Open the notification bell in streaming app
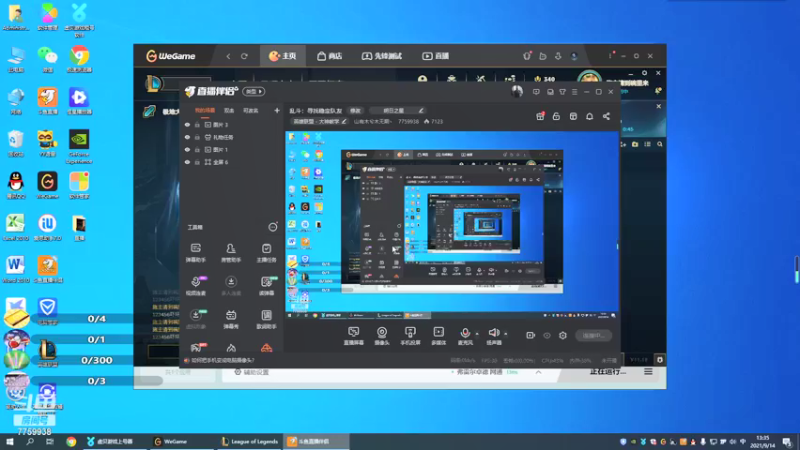Screen dimensions: 800x450 point(589,116)
